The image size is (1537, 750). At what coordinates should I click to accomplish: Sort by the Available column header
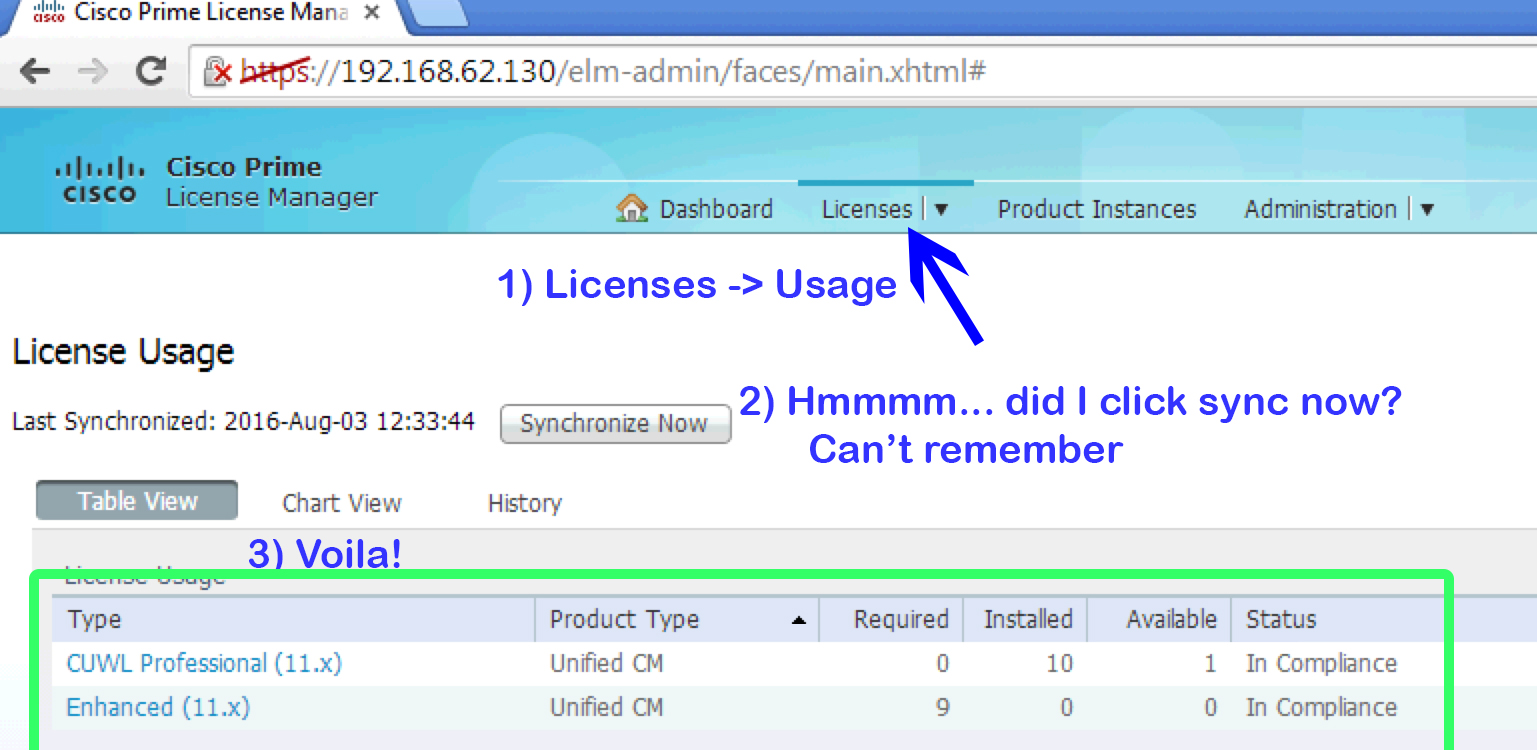click(1159, 620)
